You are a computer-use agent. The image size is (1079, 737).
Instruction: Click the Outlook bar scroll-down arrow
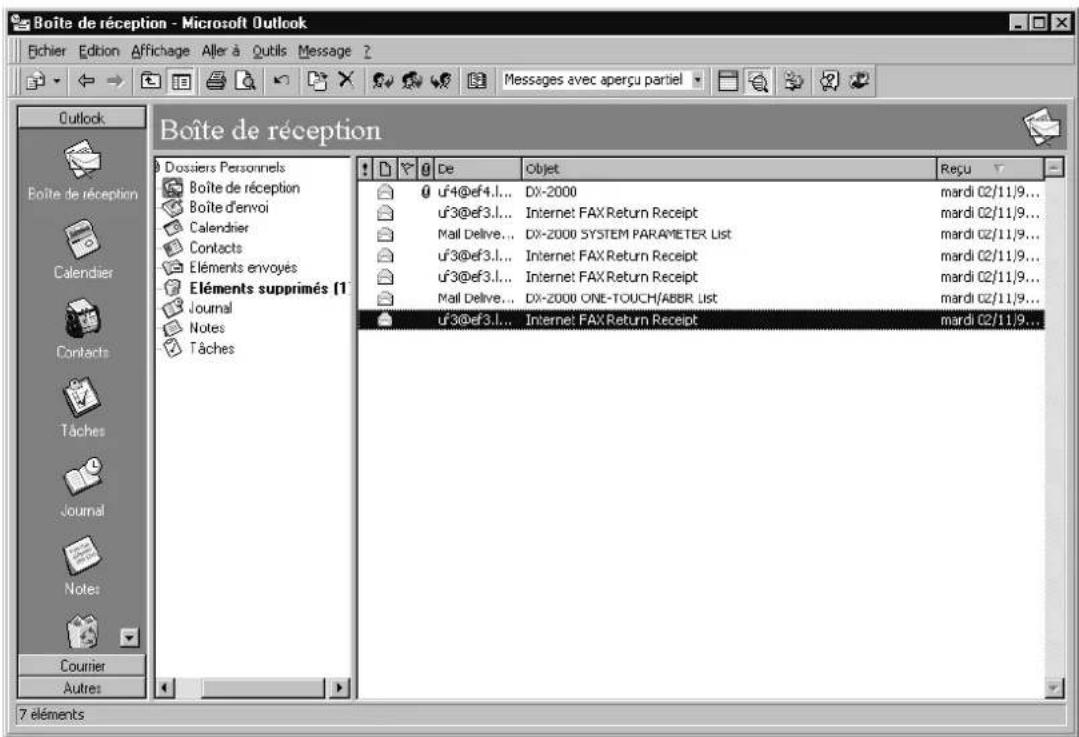click(x=129, y=637)
